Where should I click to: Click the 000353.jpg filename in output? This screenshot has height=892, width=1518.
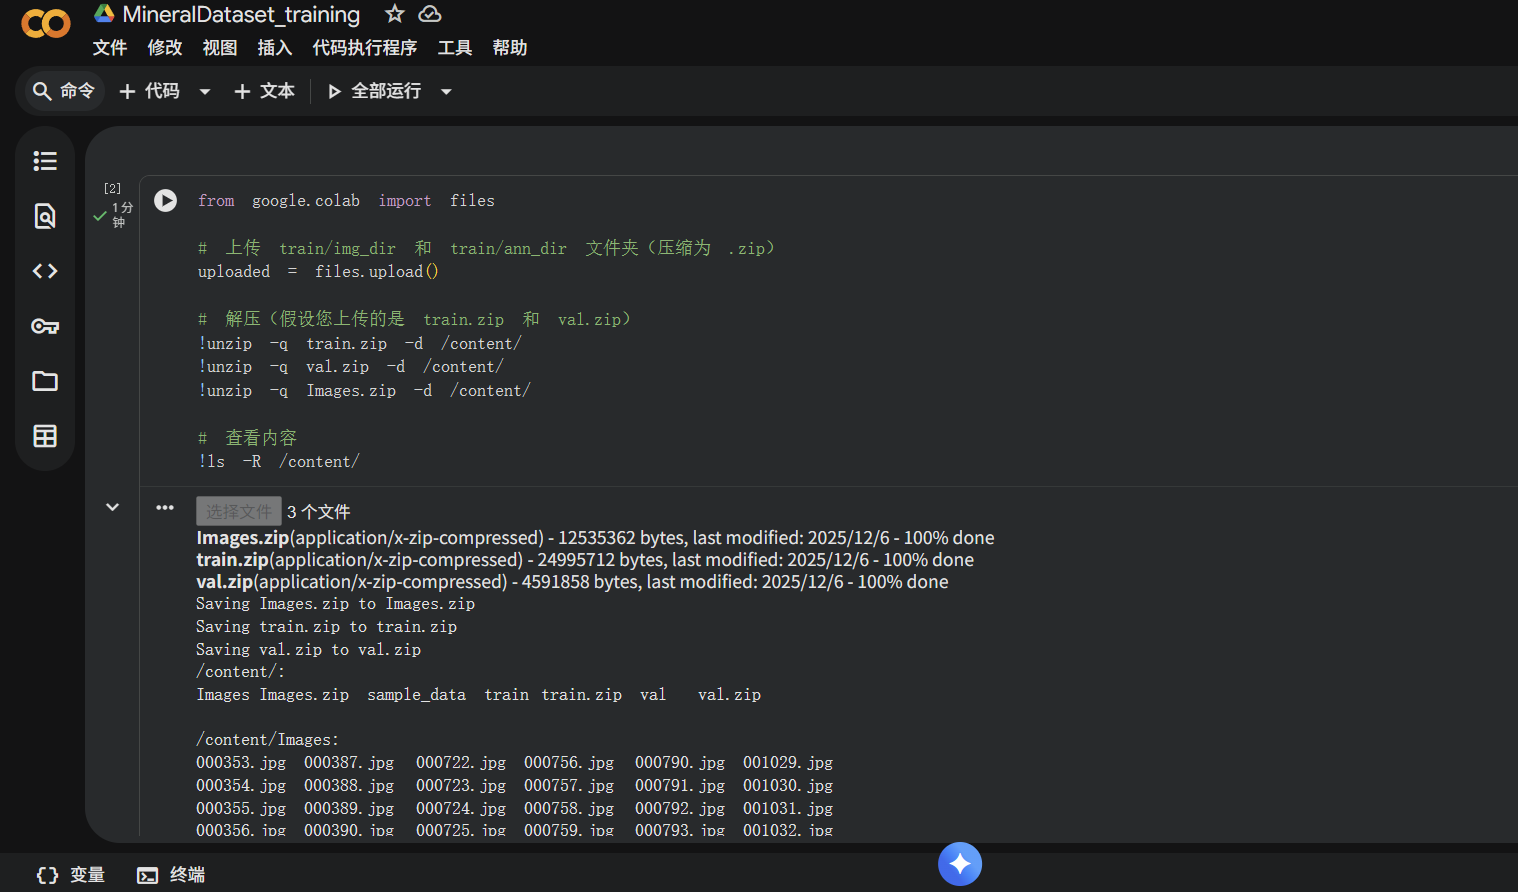click(241, 763)
